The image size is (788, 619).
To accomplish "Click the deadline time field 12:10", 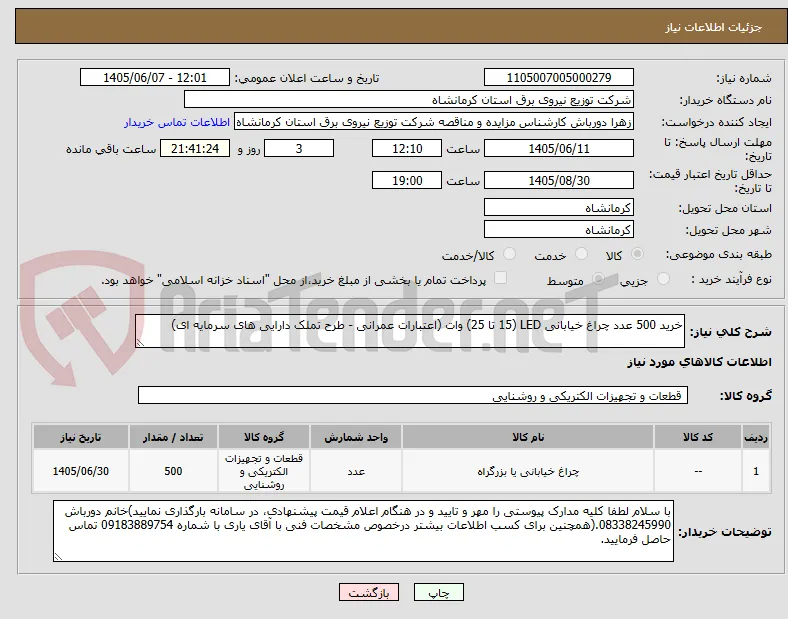I will pyautogui.click(x=407, y=148).
